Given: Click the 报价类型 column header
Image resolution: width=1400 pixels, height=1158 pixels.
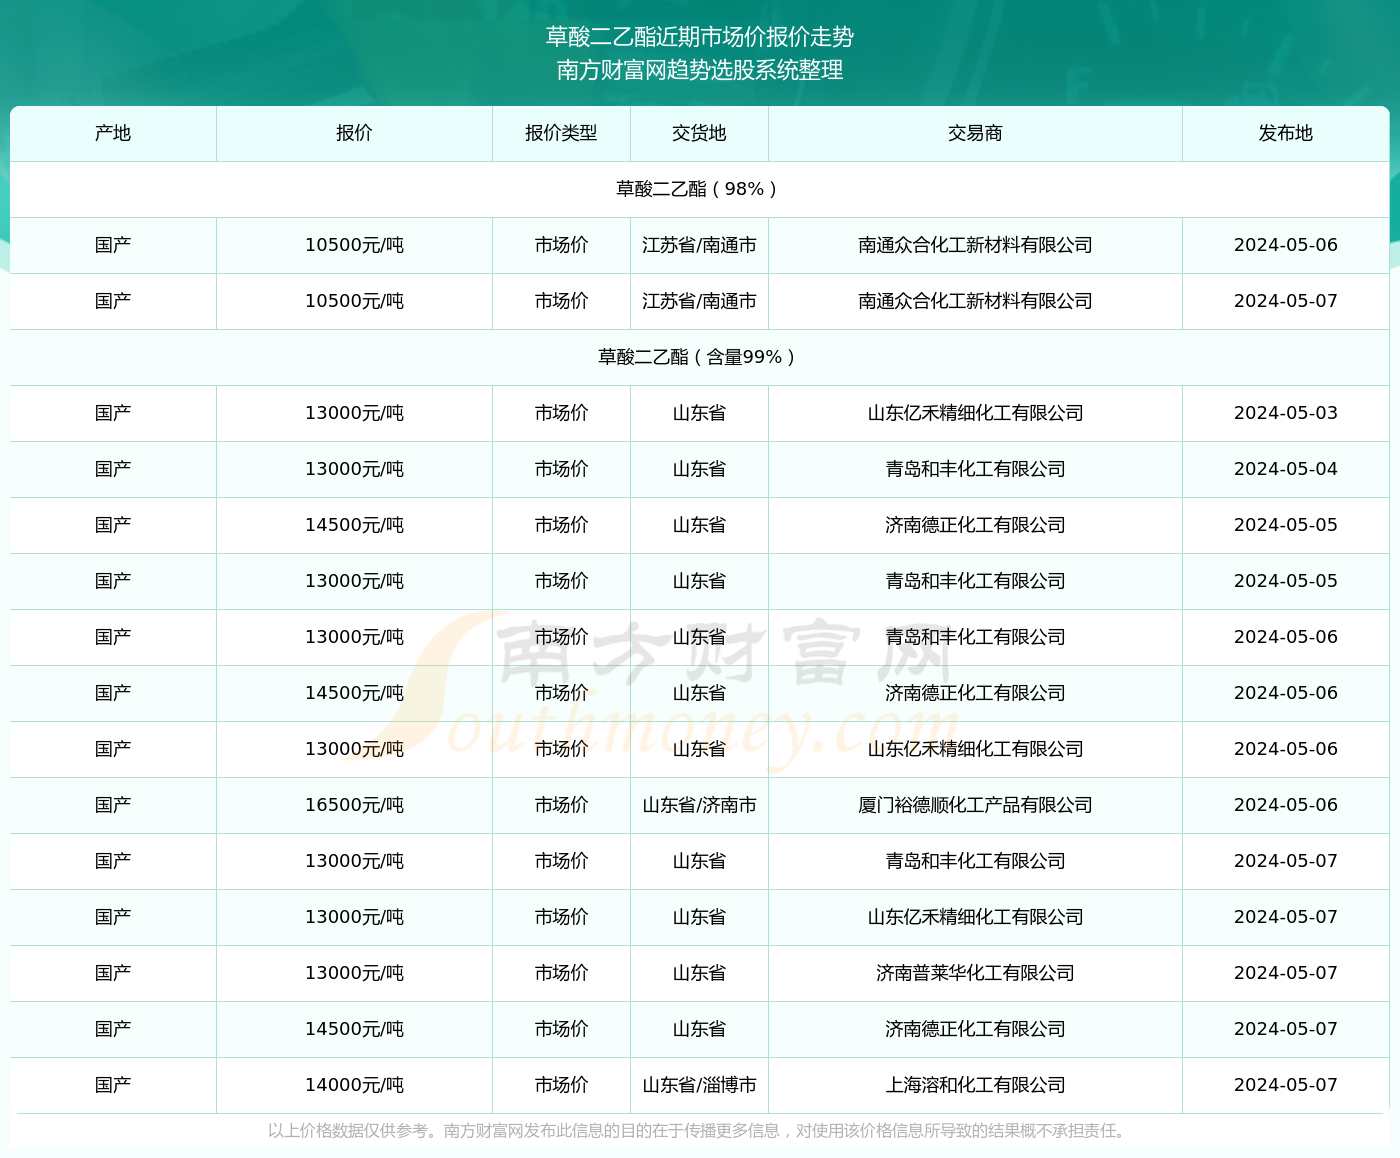Looking at the screenshot, I should pyautogui.click(x=561, y=133).
